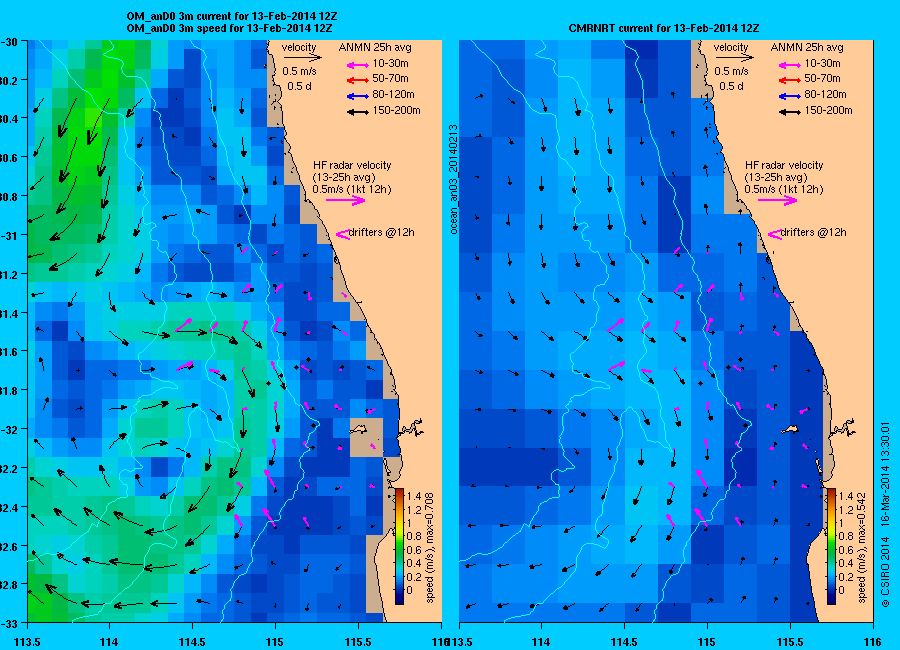The width and height of the screenshot is (900, 650).
Task: Click longitude label 114.5 on left map axis
Action: 192,641
